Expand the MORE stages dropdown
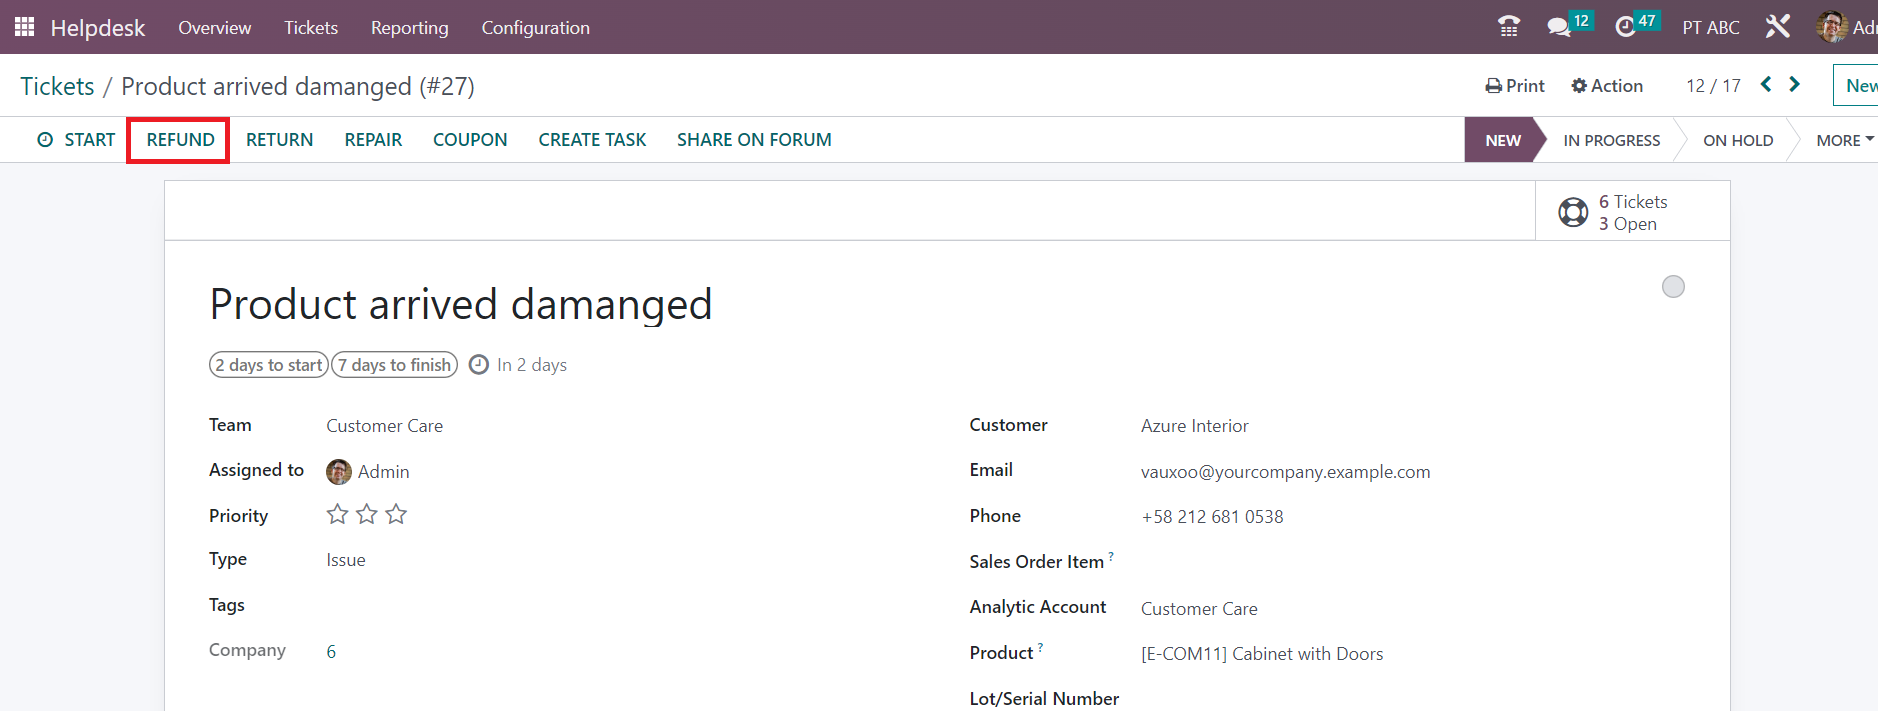 pos(1844,140)
